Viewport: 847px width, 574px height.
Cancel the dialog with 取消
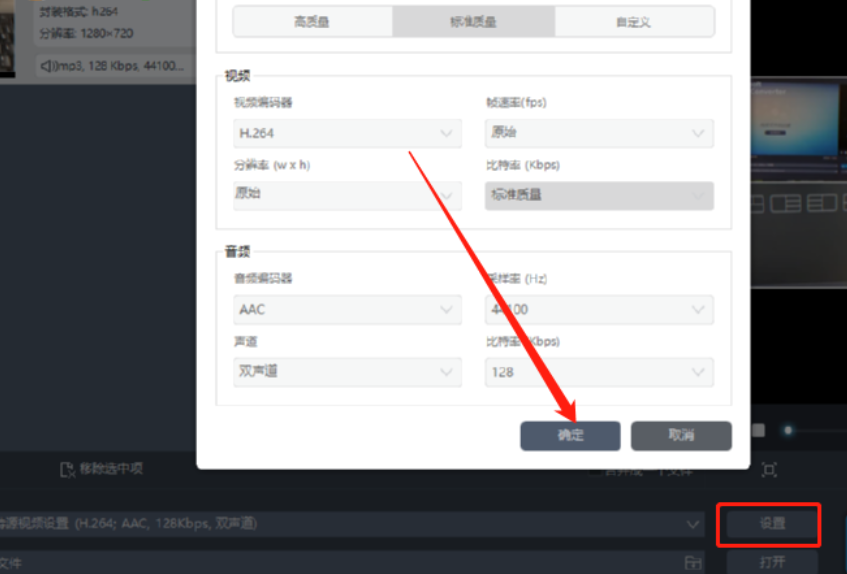(681, 435)
